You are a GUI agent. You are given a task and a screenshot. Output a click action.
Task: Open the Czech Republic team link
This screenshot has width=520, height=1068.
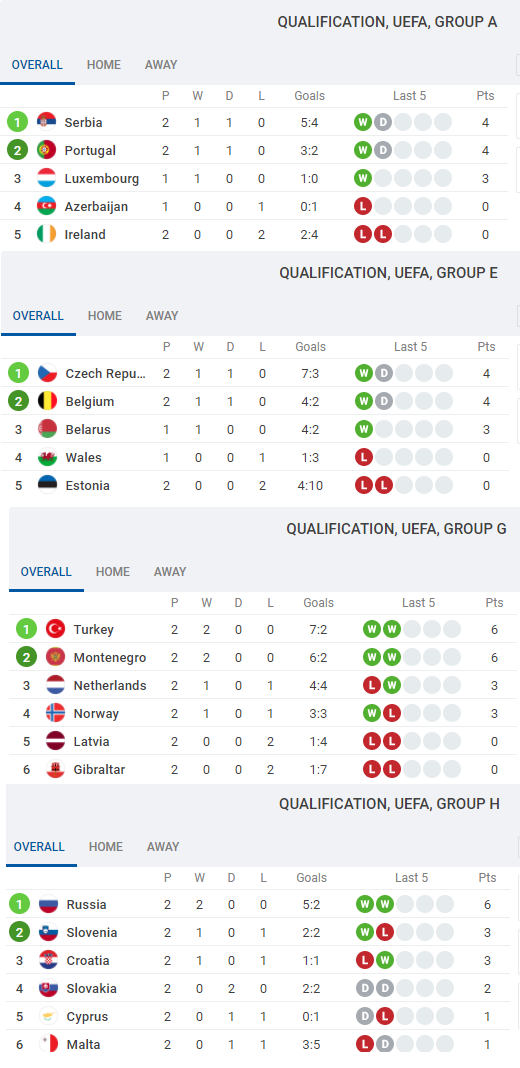click(x=106, y=374)
